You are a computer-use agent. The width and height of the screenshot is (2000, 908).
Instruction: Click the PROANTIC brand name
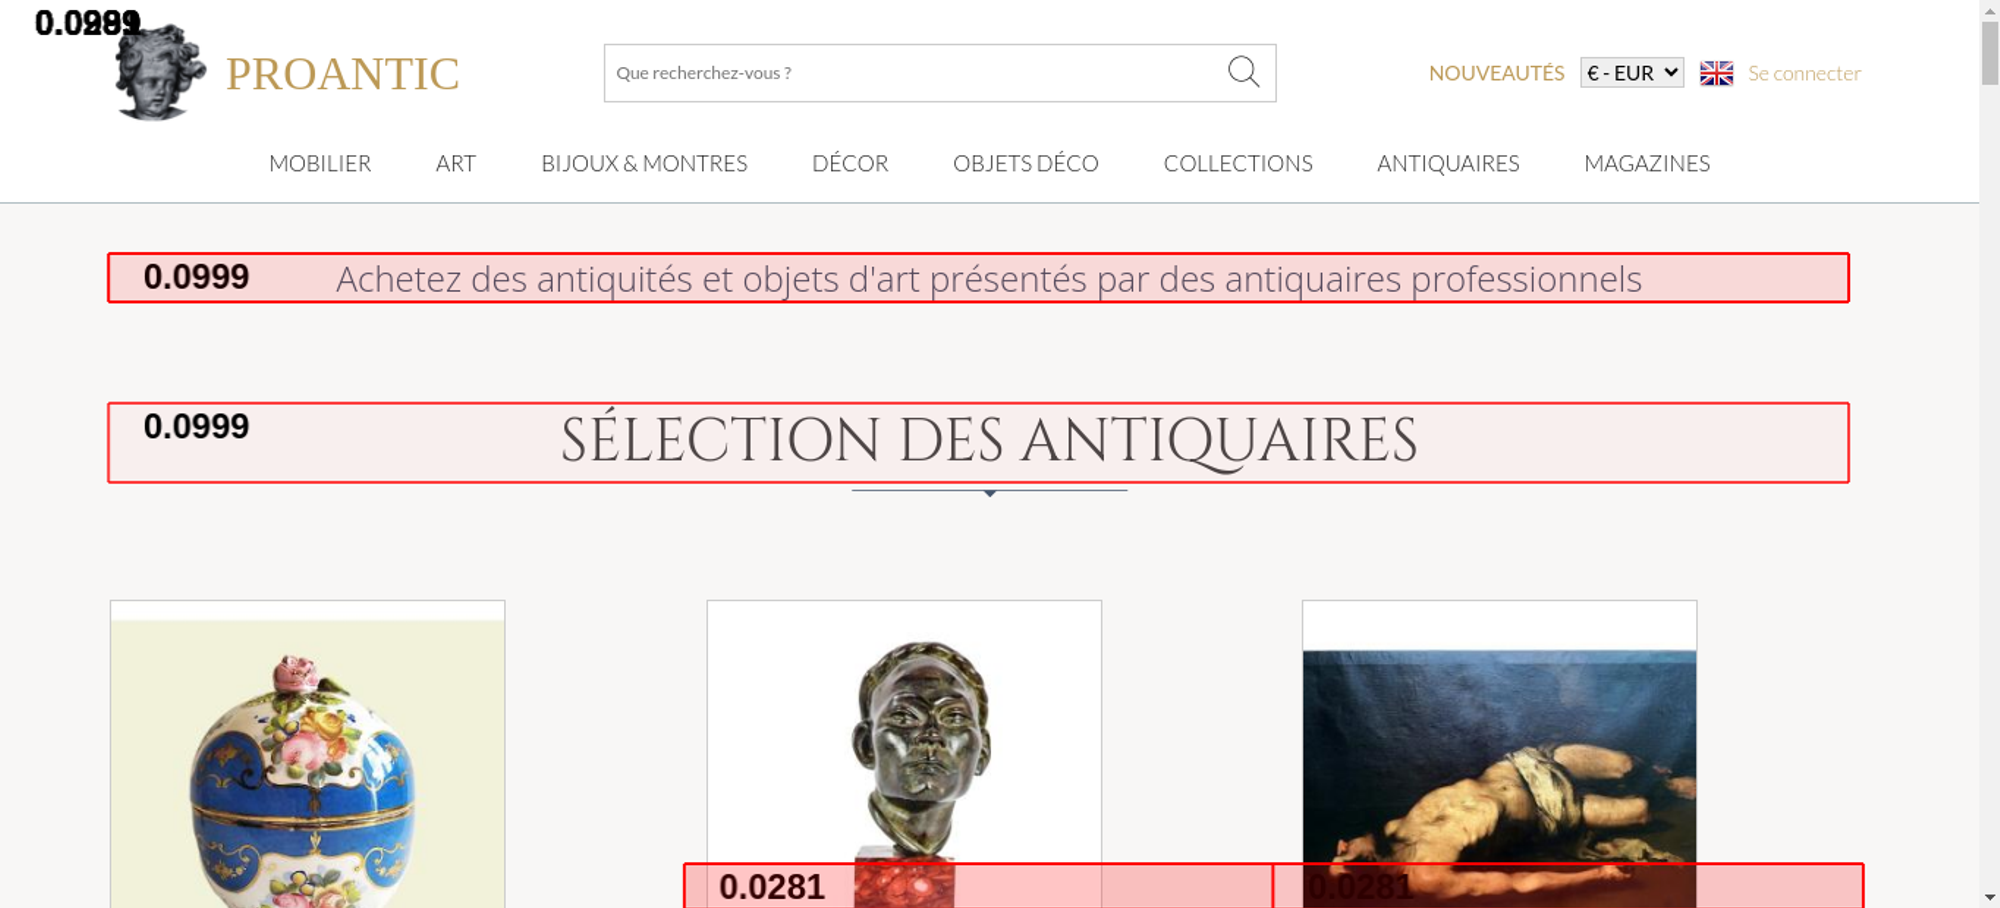coord(342,74)
